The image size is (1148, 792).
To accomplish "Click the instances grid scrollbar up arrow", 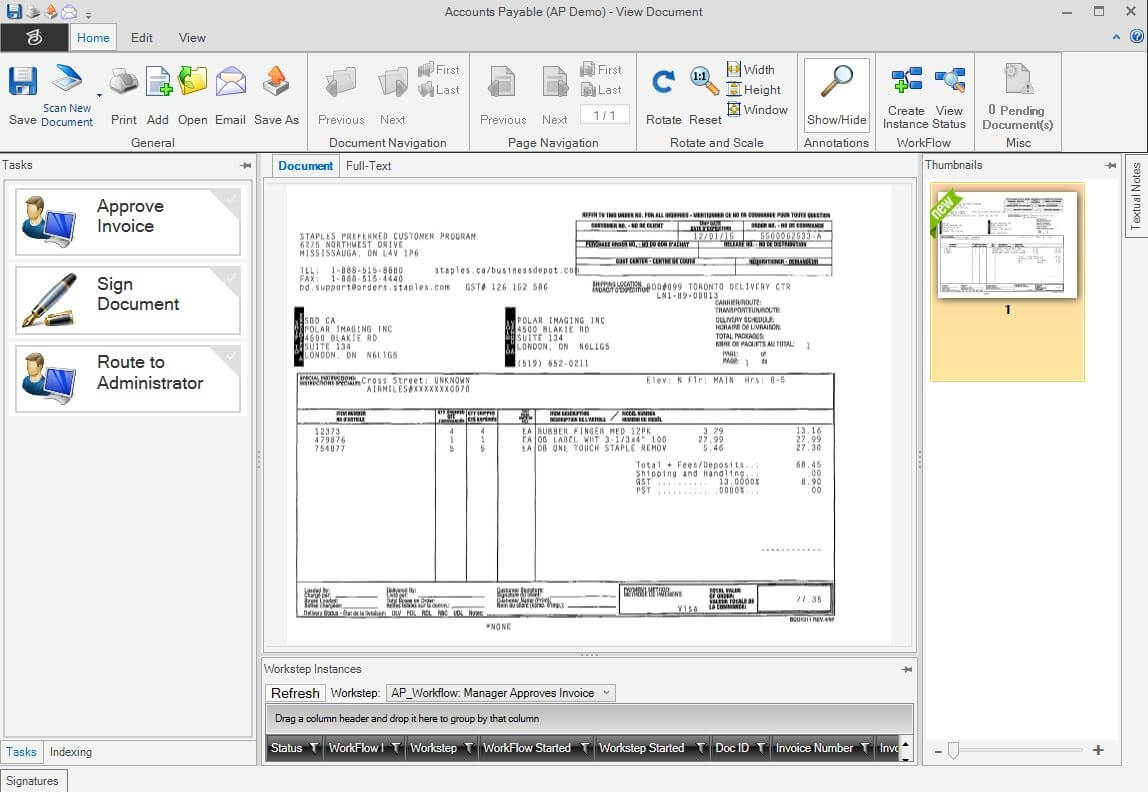I will tap(906, 745).
